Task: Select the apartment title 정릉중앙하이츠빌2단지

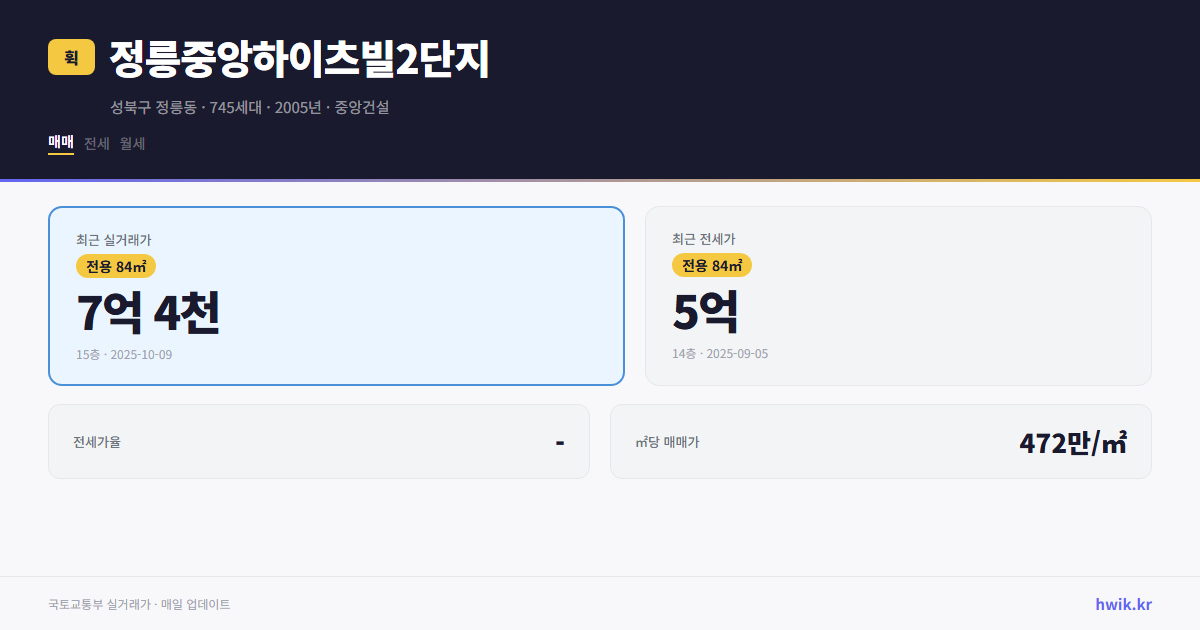Action: tap(297, 60)
